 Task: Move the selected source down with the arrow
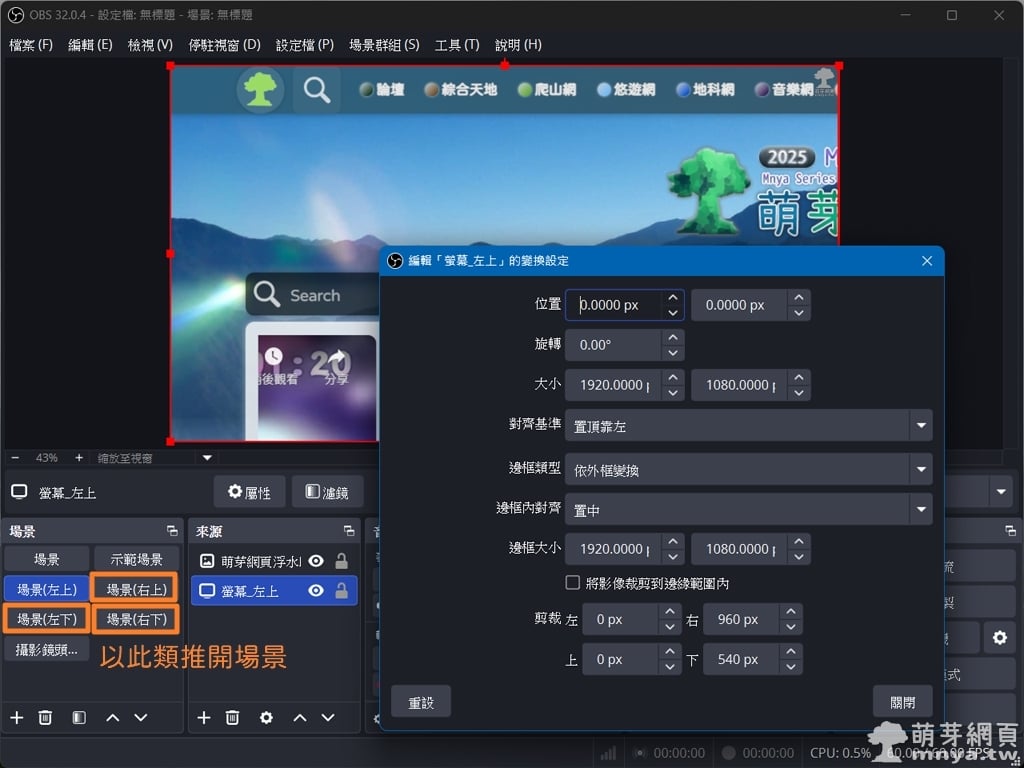coord(328,718)
